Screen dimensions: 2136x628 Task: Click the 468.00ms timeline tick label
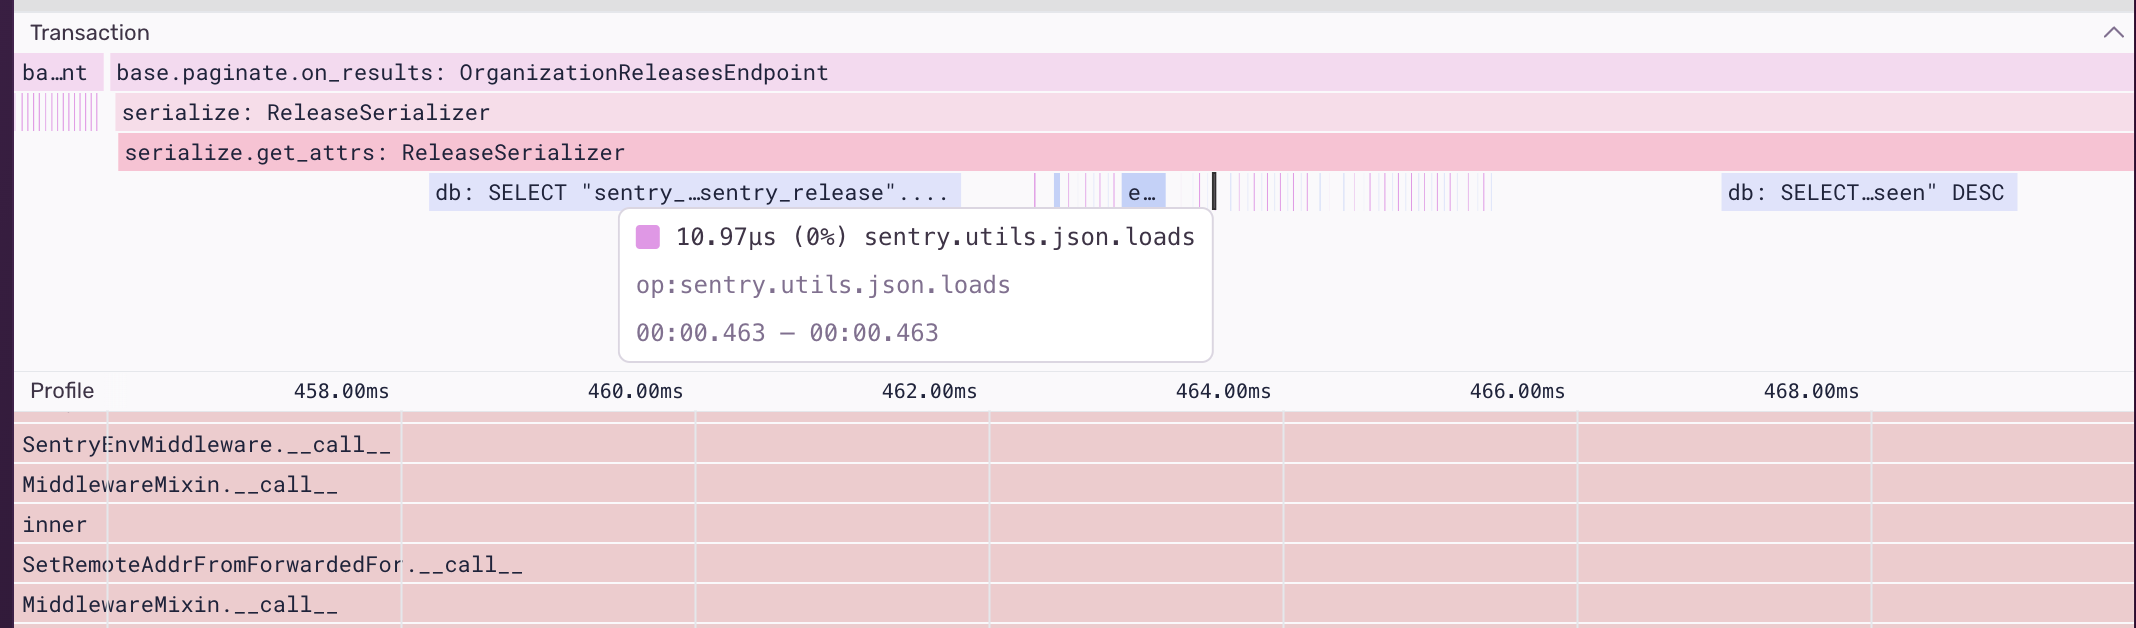tap(1811, 391)
